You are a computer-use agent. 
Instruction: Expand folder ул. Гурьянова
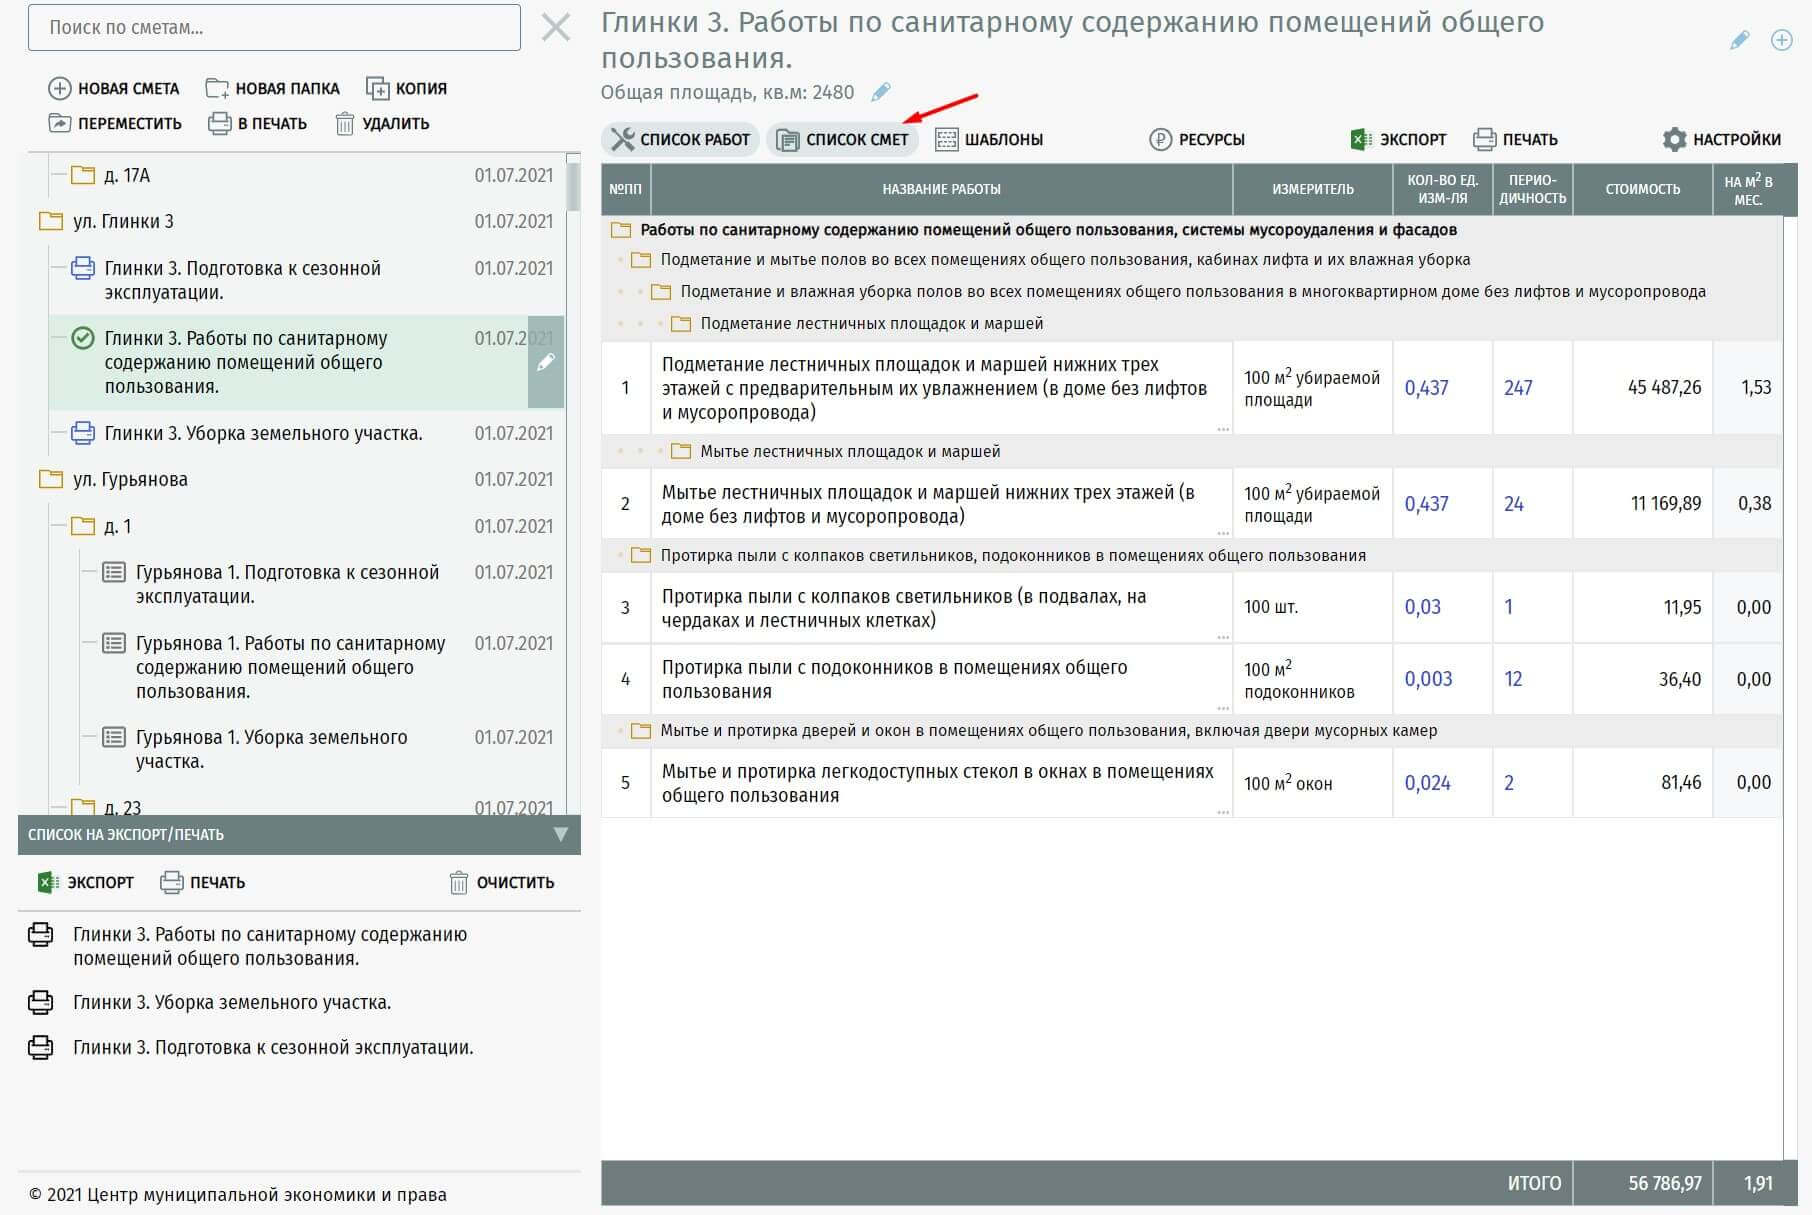click(50, 479)
